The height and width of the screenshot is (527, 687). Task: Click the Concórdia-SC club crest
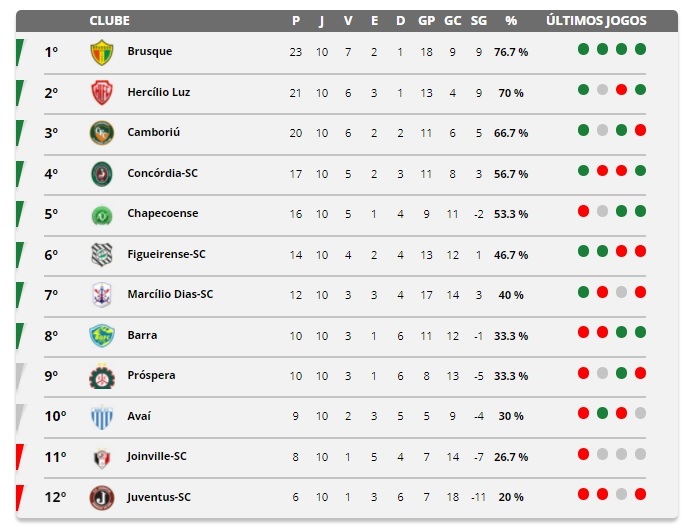click(102, 173)
